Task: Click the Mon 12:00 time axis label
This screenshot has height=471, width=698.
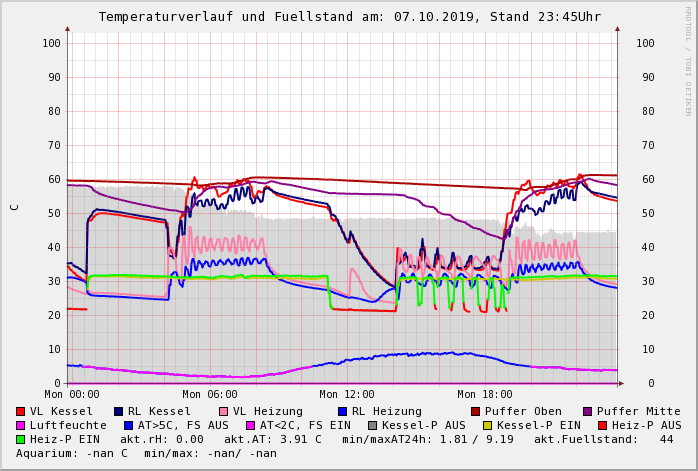Action: click(347, 395)
